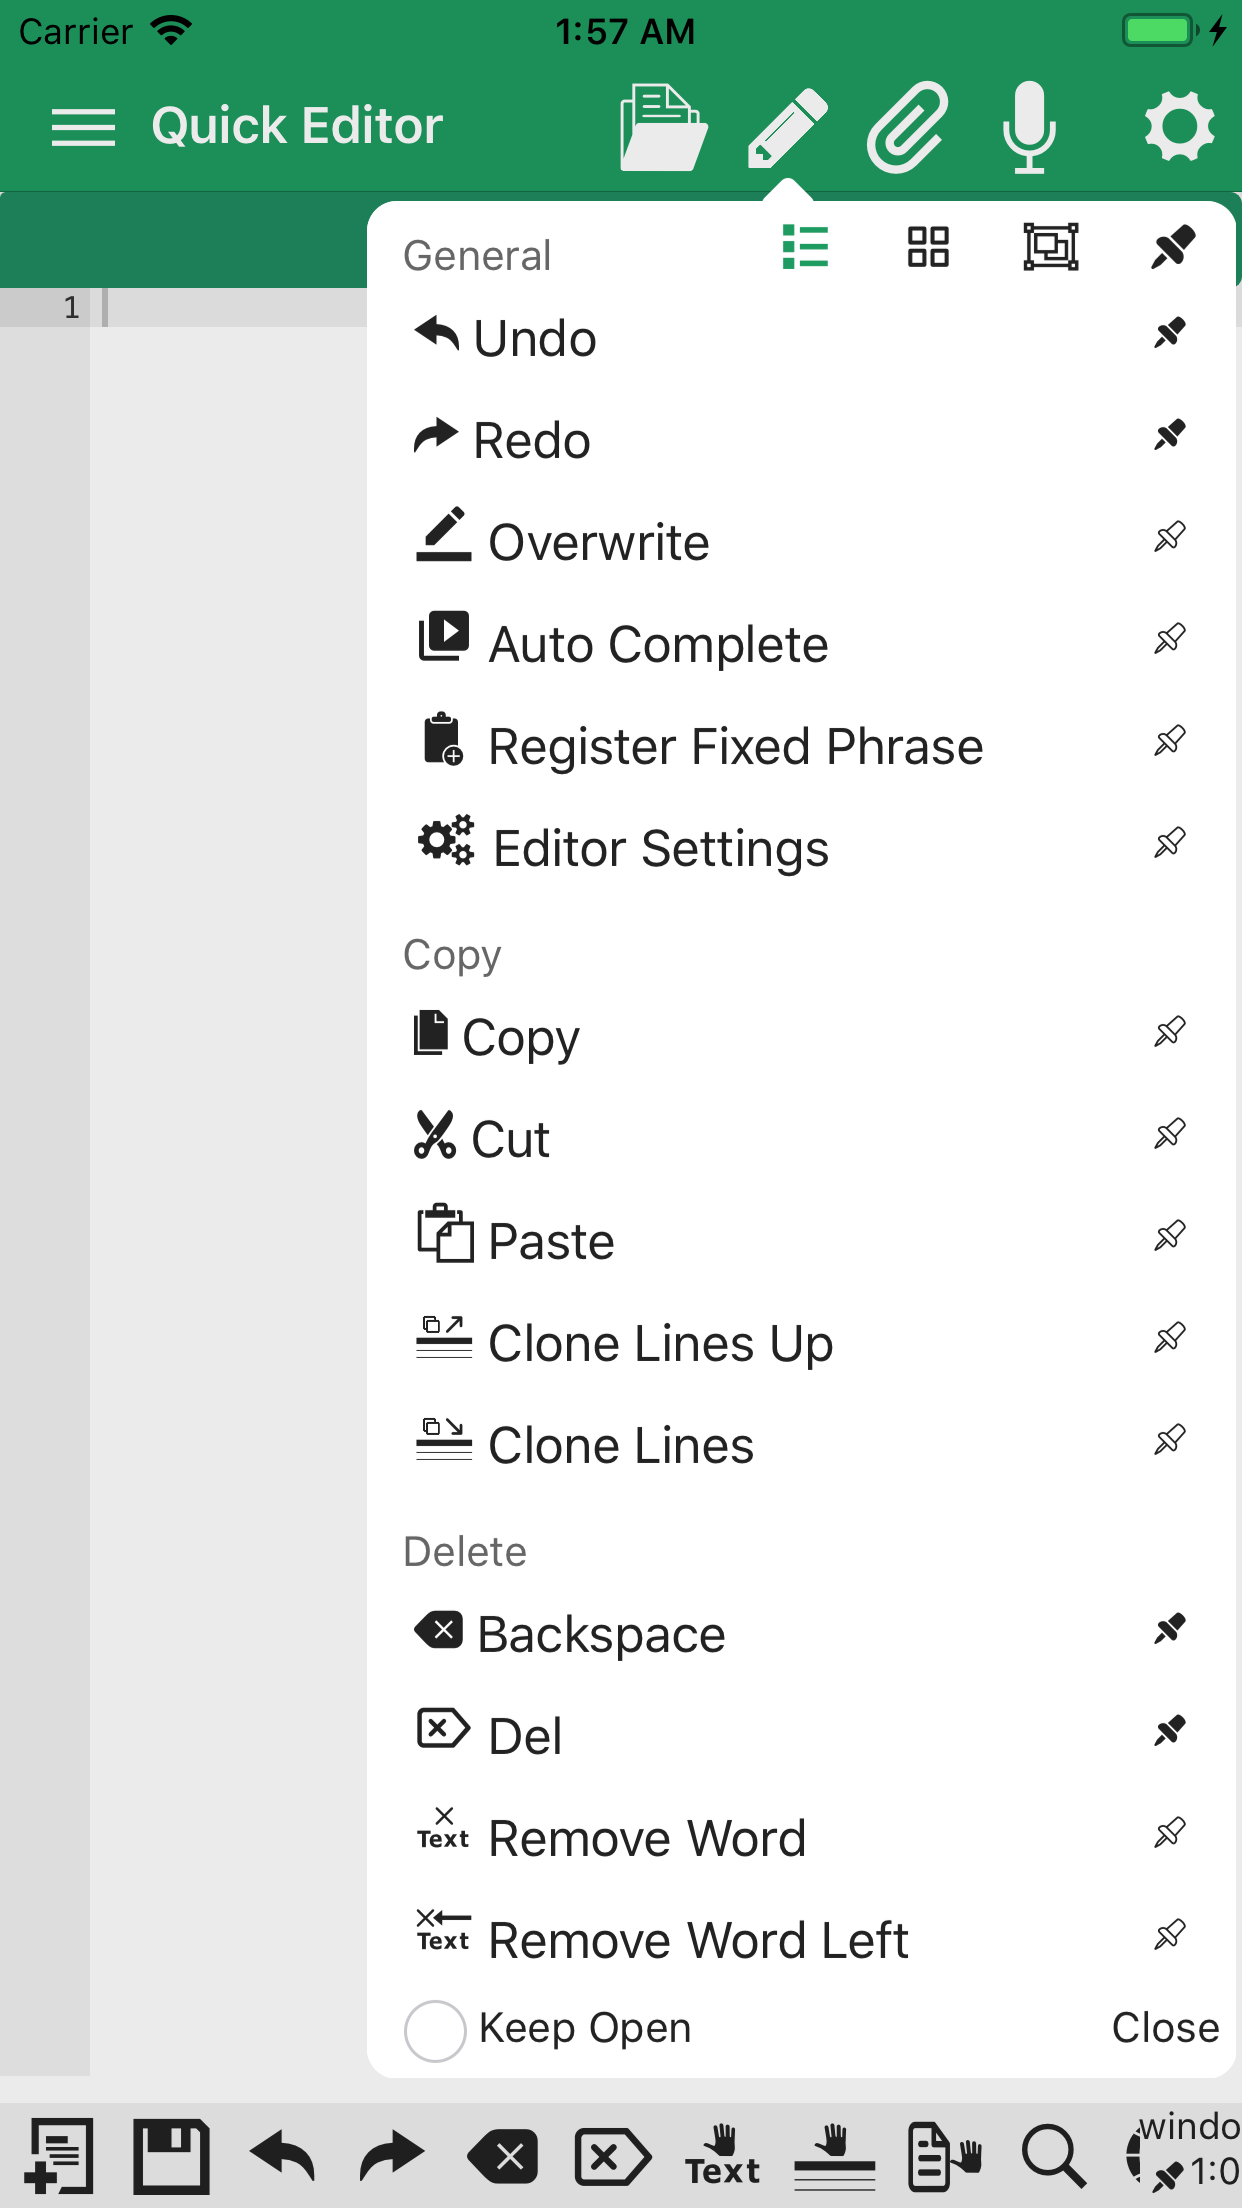Unpin the Undo command
The height and width of the screenshot is (2208, 1242).
(1169, 334)
